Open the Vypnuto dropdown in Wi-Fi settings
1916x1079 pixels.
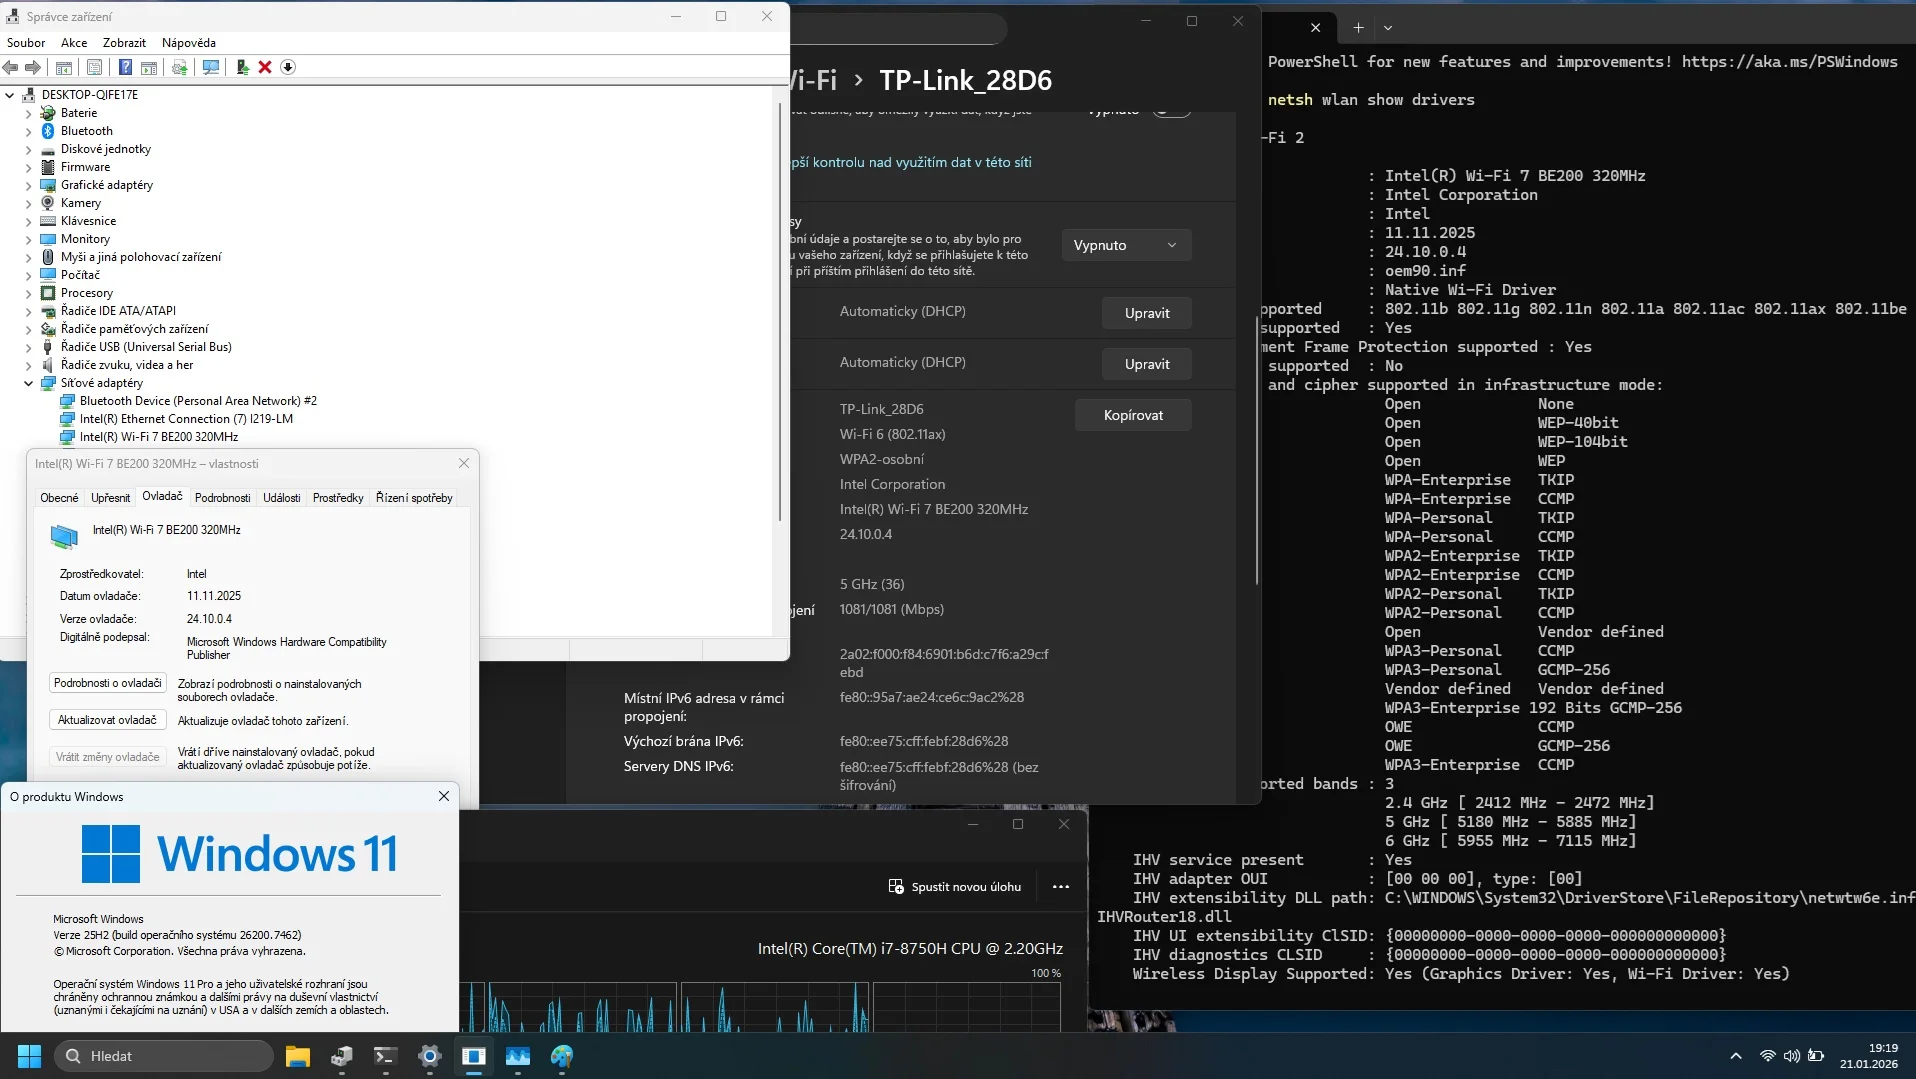click(x=1126, y=245)
